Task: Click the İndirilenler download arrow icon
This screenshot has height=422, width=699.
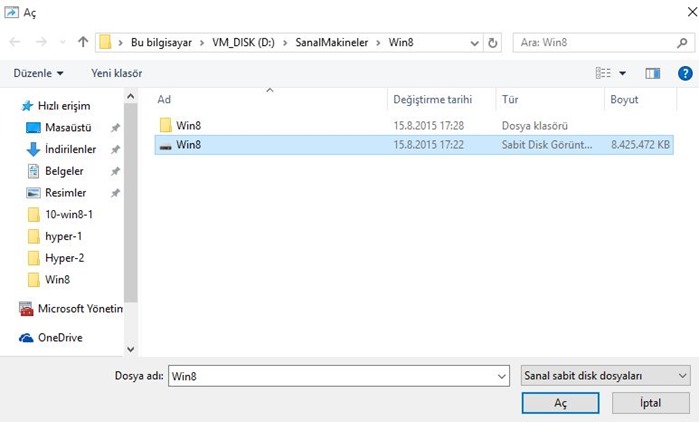Action: point(33,149)
